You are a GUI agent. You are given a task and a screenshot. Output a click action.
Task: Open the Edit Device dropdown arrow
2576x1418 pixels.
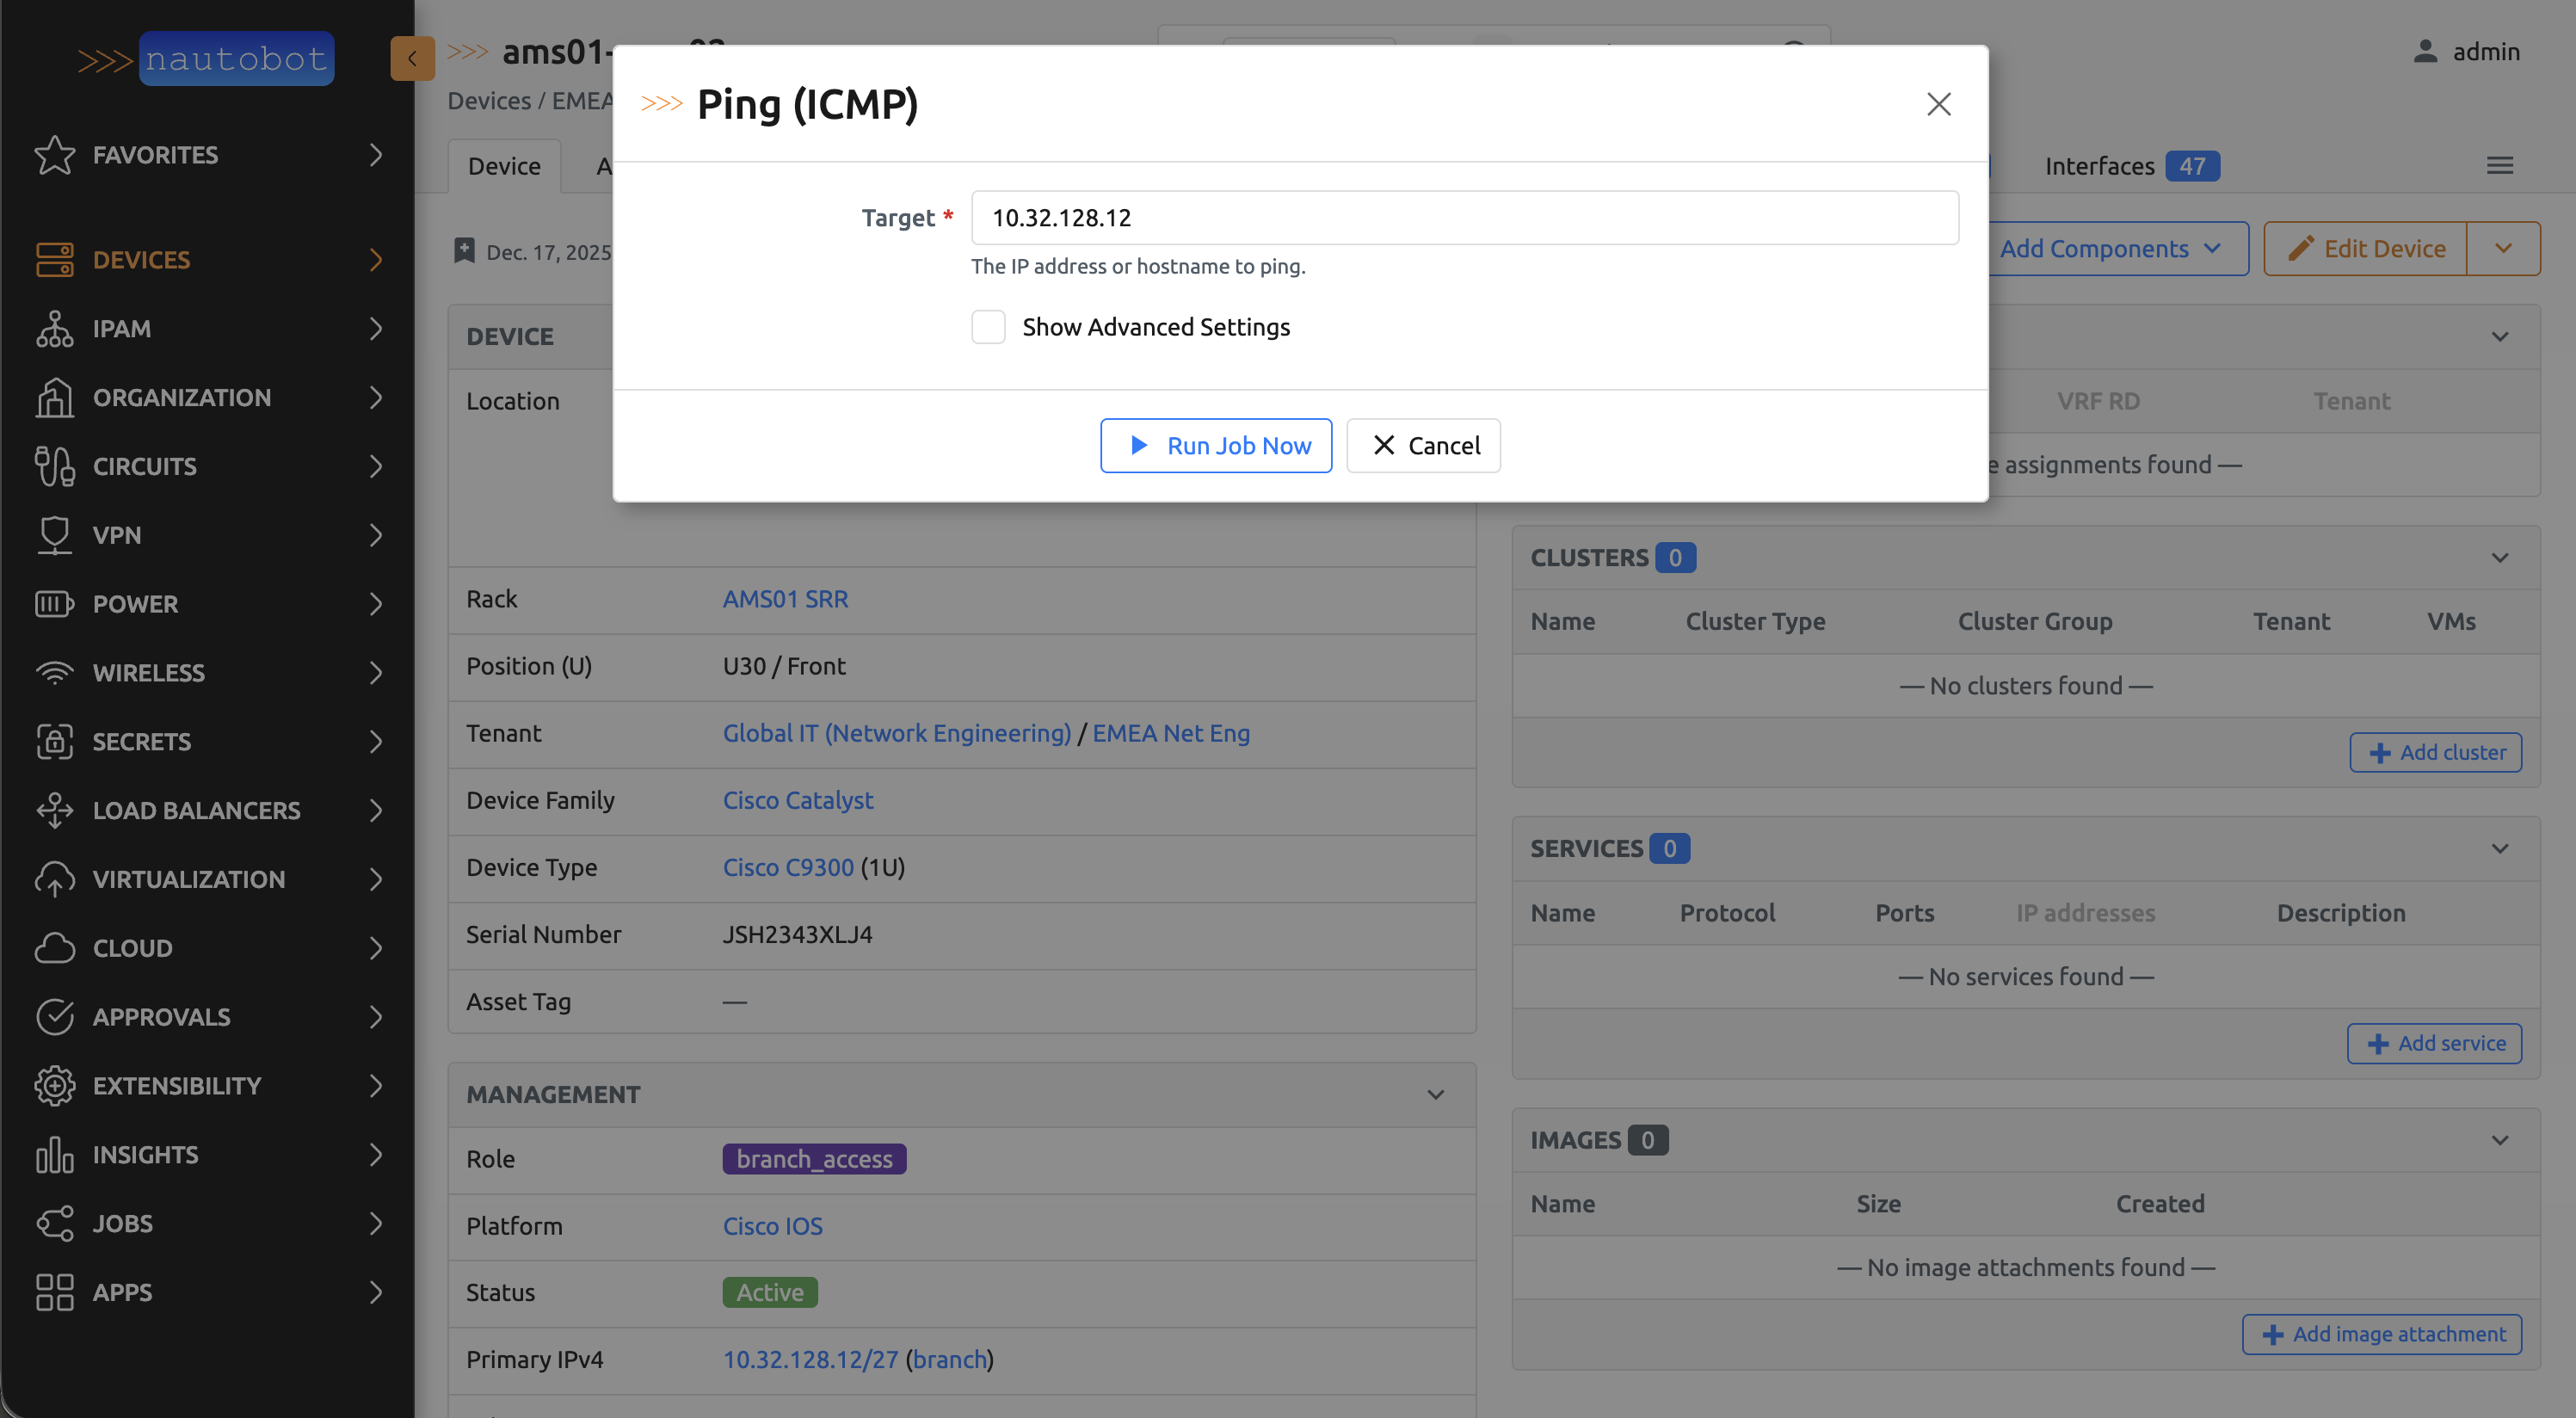click(2503, 249)
